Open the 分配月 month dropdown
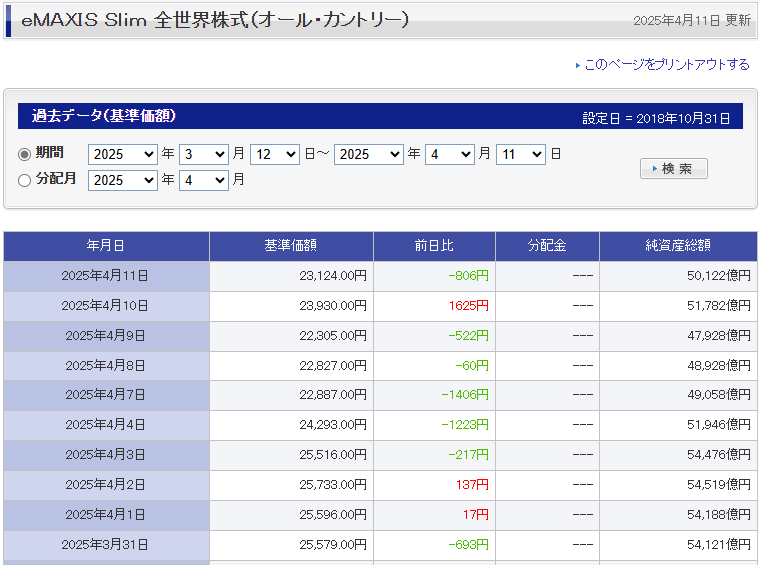 (x=203, y=180)
